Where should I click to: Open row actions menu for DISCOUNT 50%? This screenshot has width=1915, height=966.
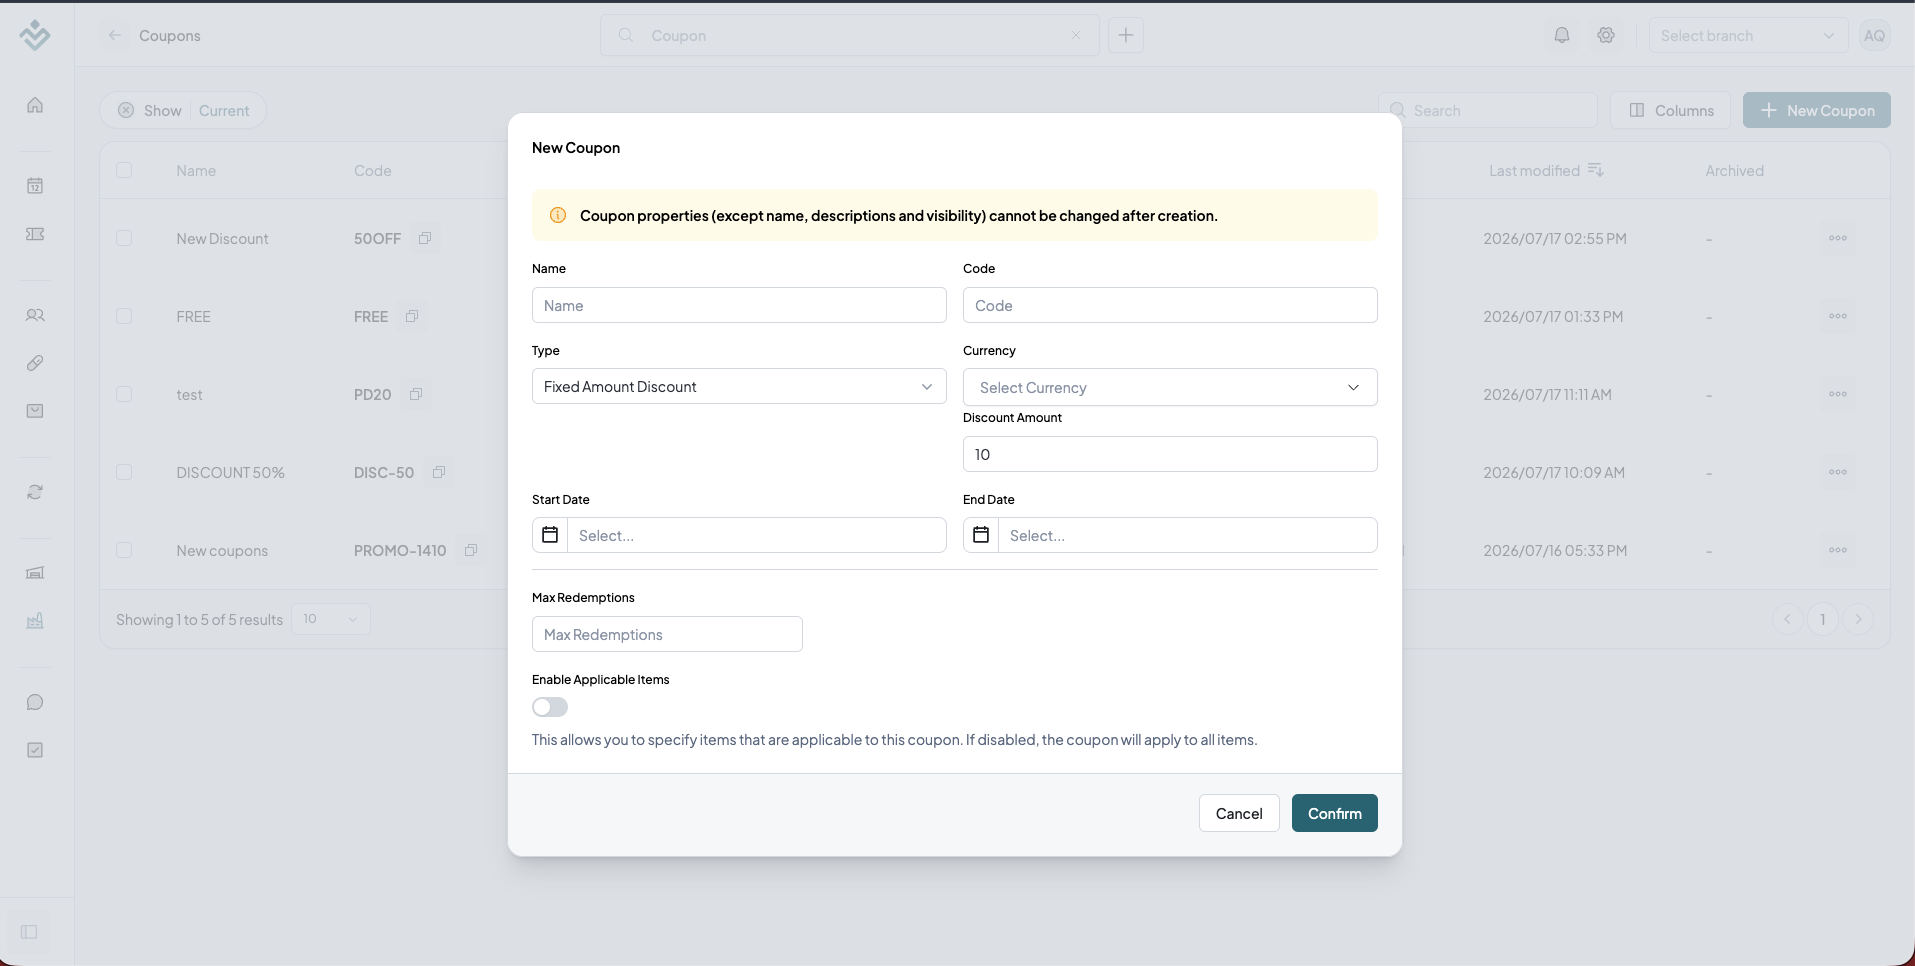tap(1838, 472)
